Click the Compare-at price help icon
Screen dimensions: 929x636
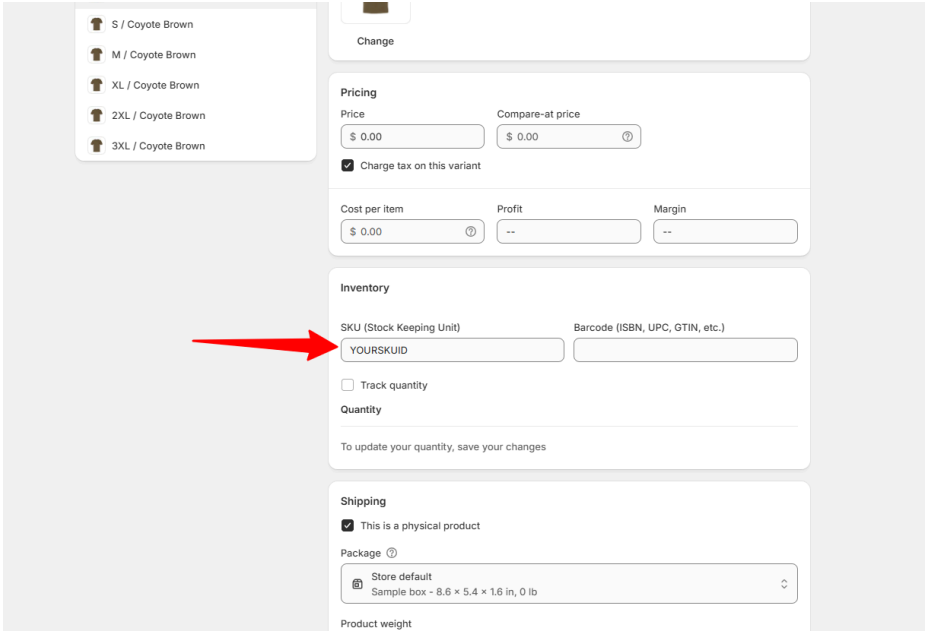[x=627, y=137]
